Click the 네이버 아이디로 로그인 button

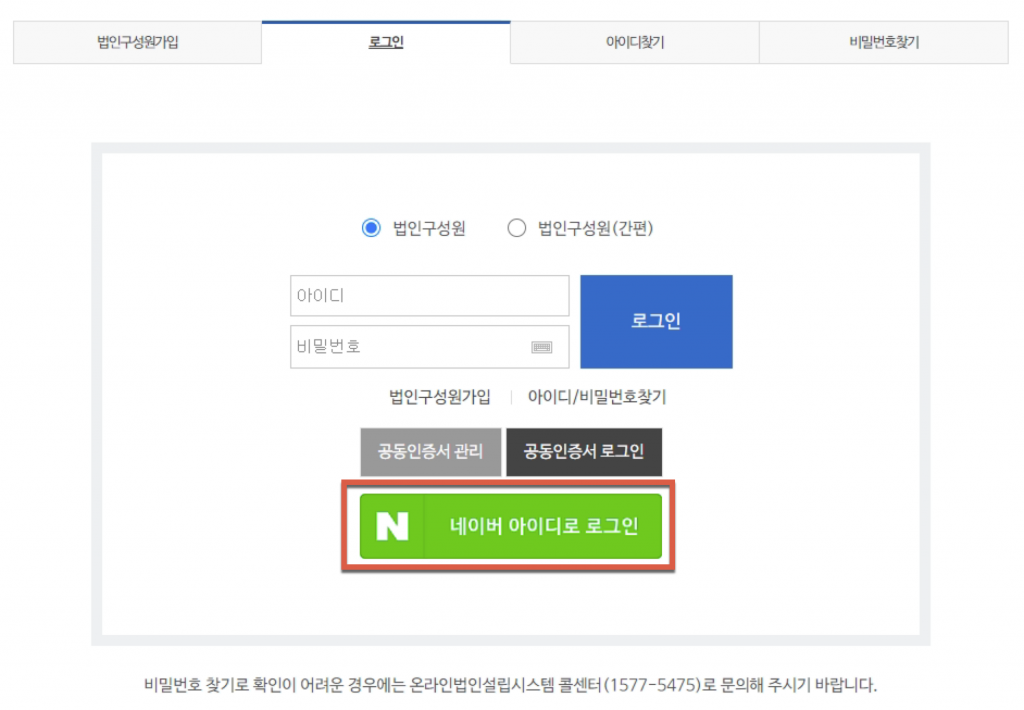511,526
